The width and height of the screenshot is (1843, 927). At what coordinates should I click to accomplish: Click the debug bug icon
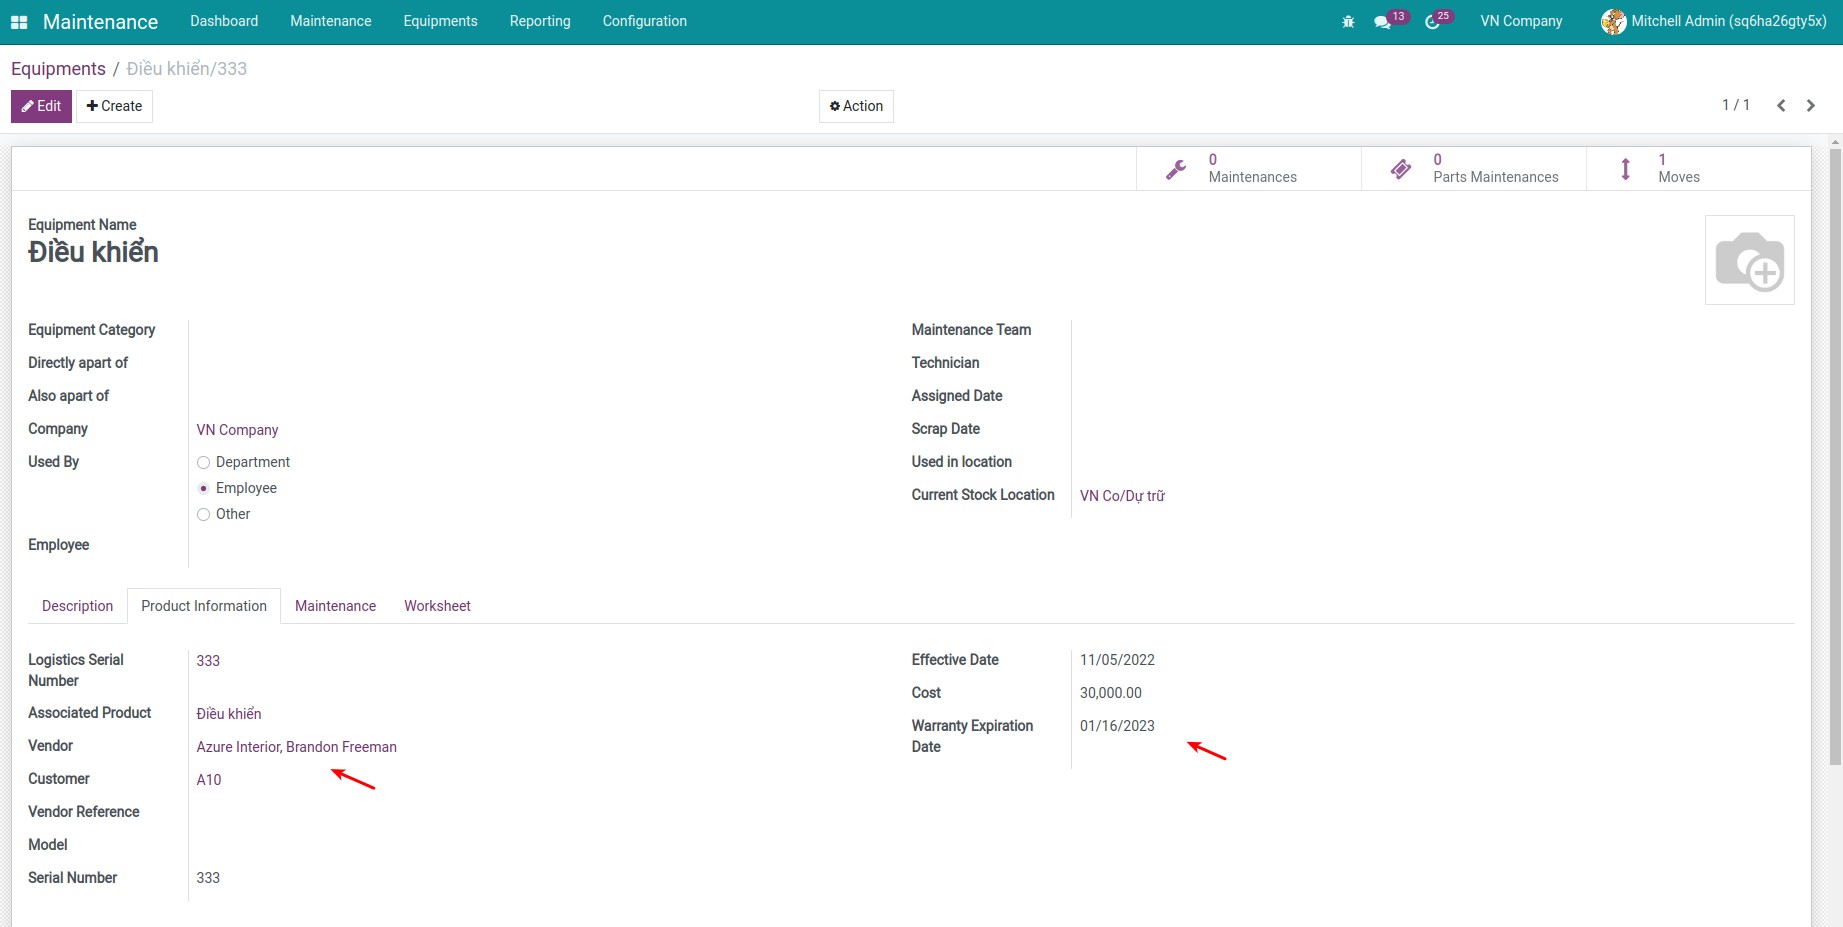pos(1348,22)
